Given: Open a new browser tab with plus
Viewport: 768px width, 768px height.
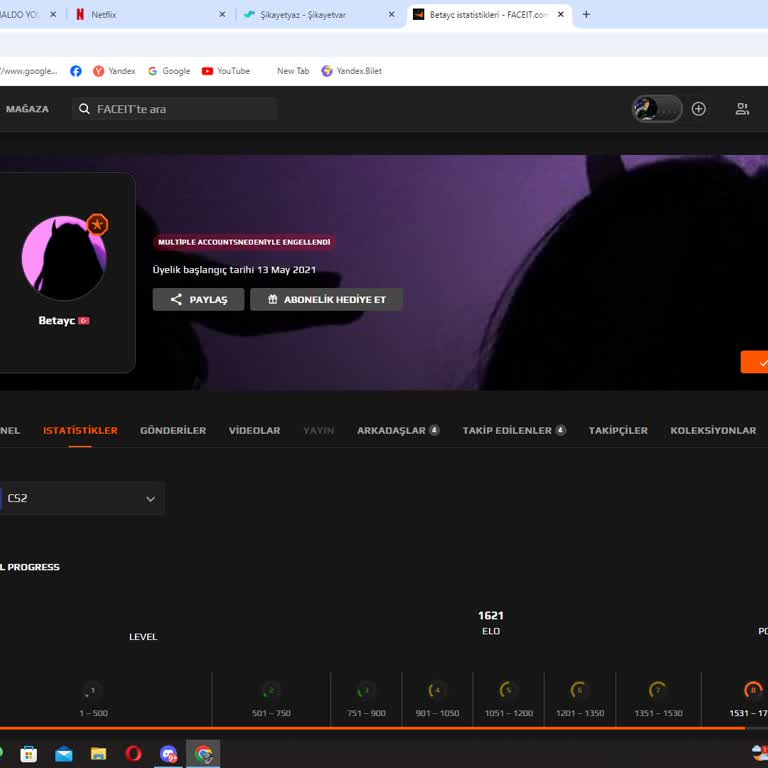Looking at the screenshot, I should coord(586,15).
